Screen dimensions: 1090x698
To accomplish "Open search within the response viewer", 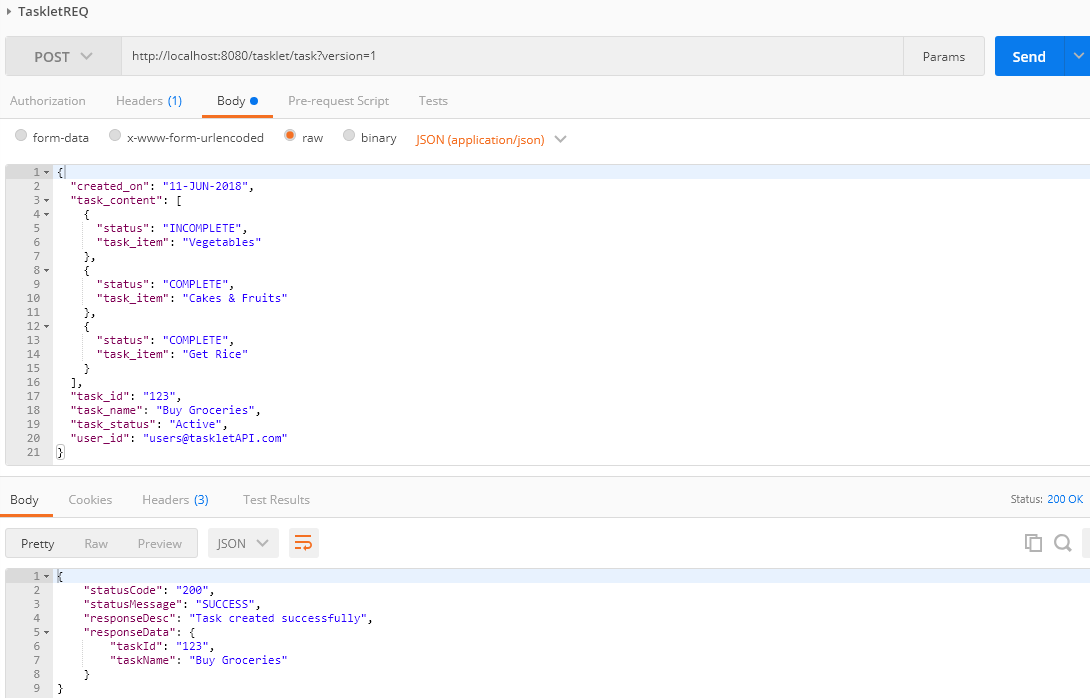I will tap(1062, 542).
